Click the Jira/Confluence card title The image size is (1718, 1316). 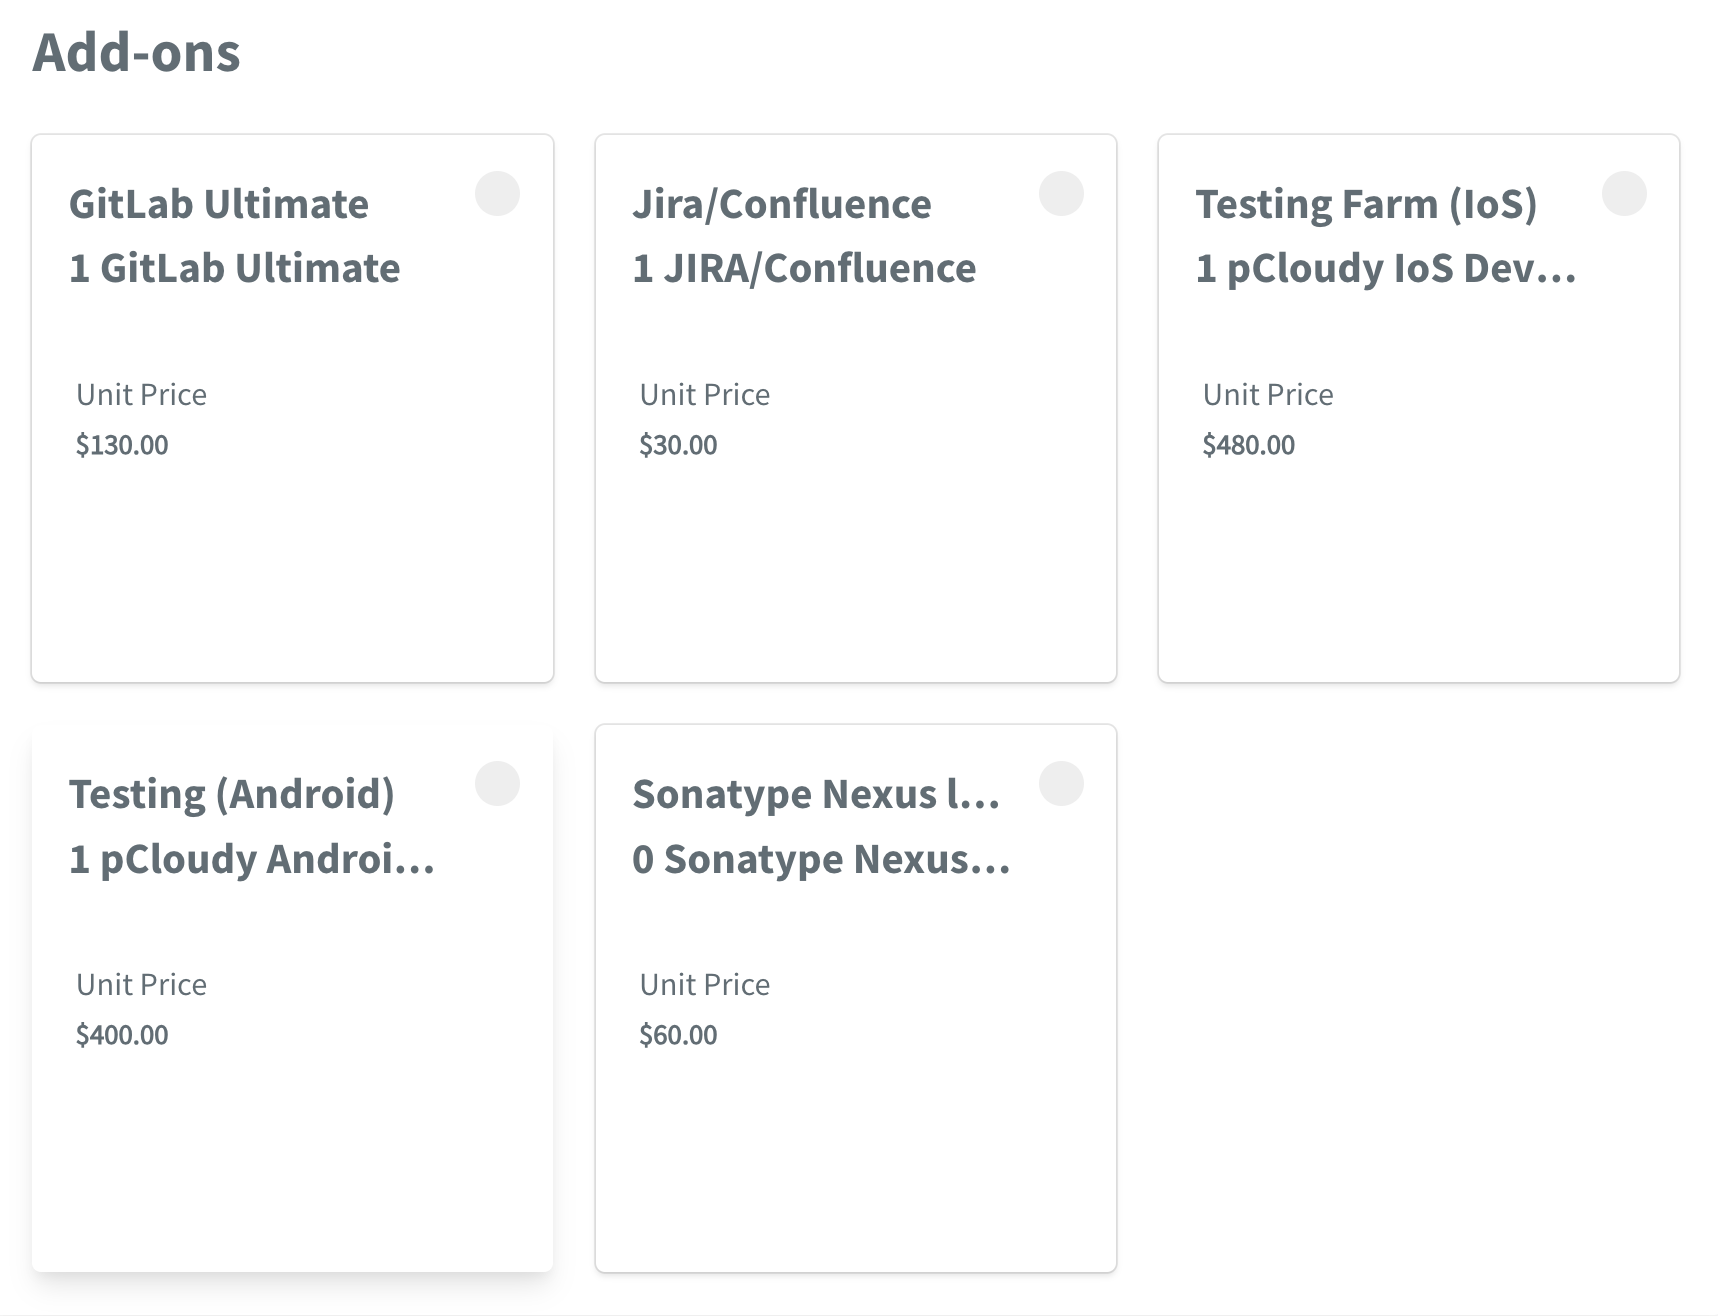click(x=782, y=204)
